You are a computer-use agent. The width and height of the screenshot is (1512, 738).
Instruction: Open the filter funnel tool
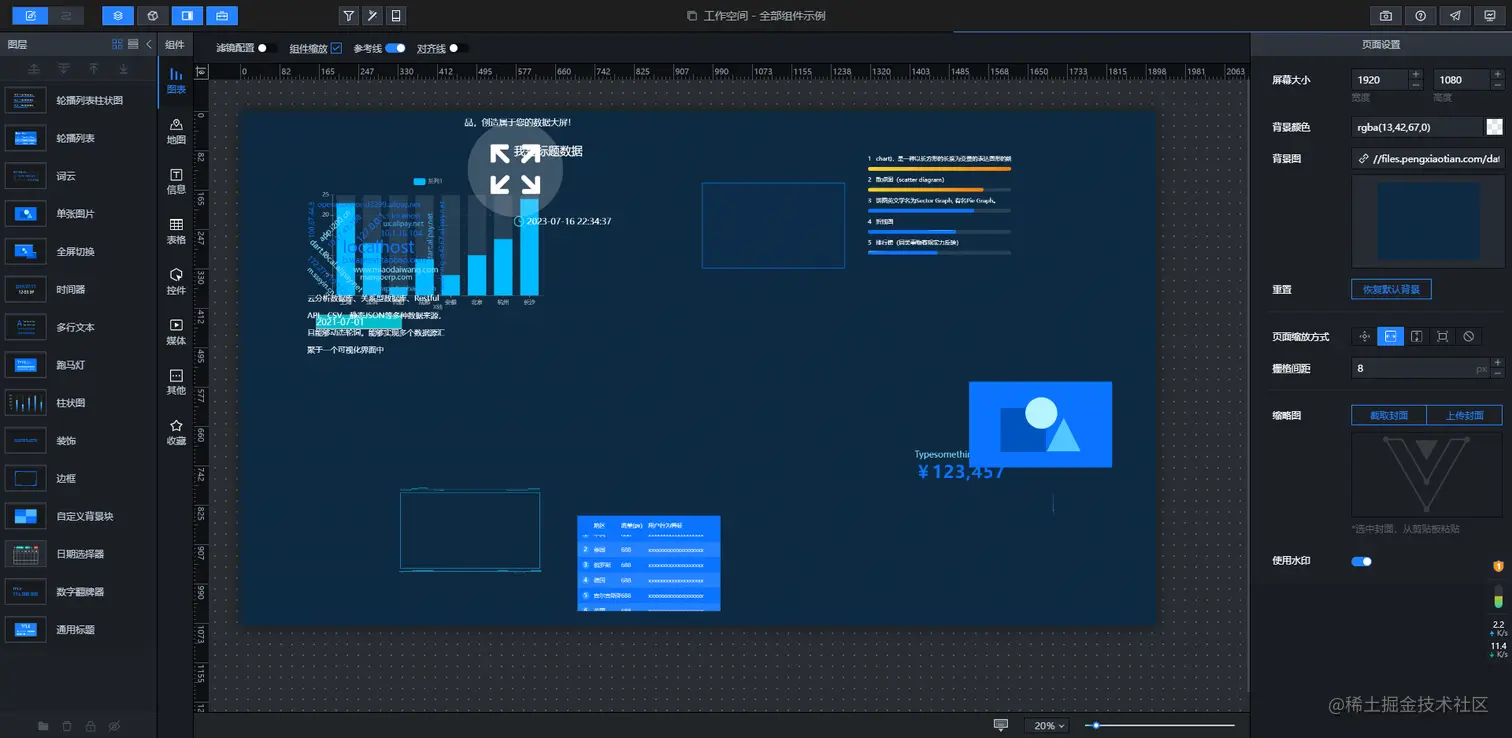pyautogui.click(x=348, y=16)
